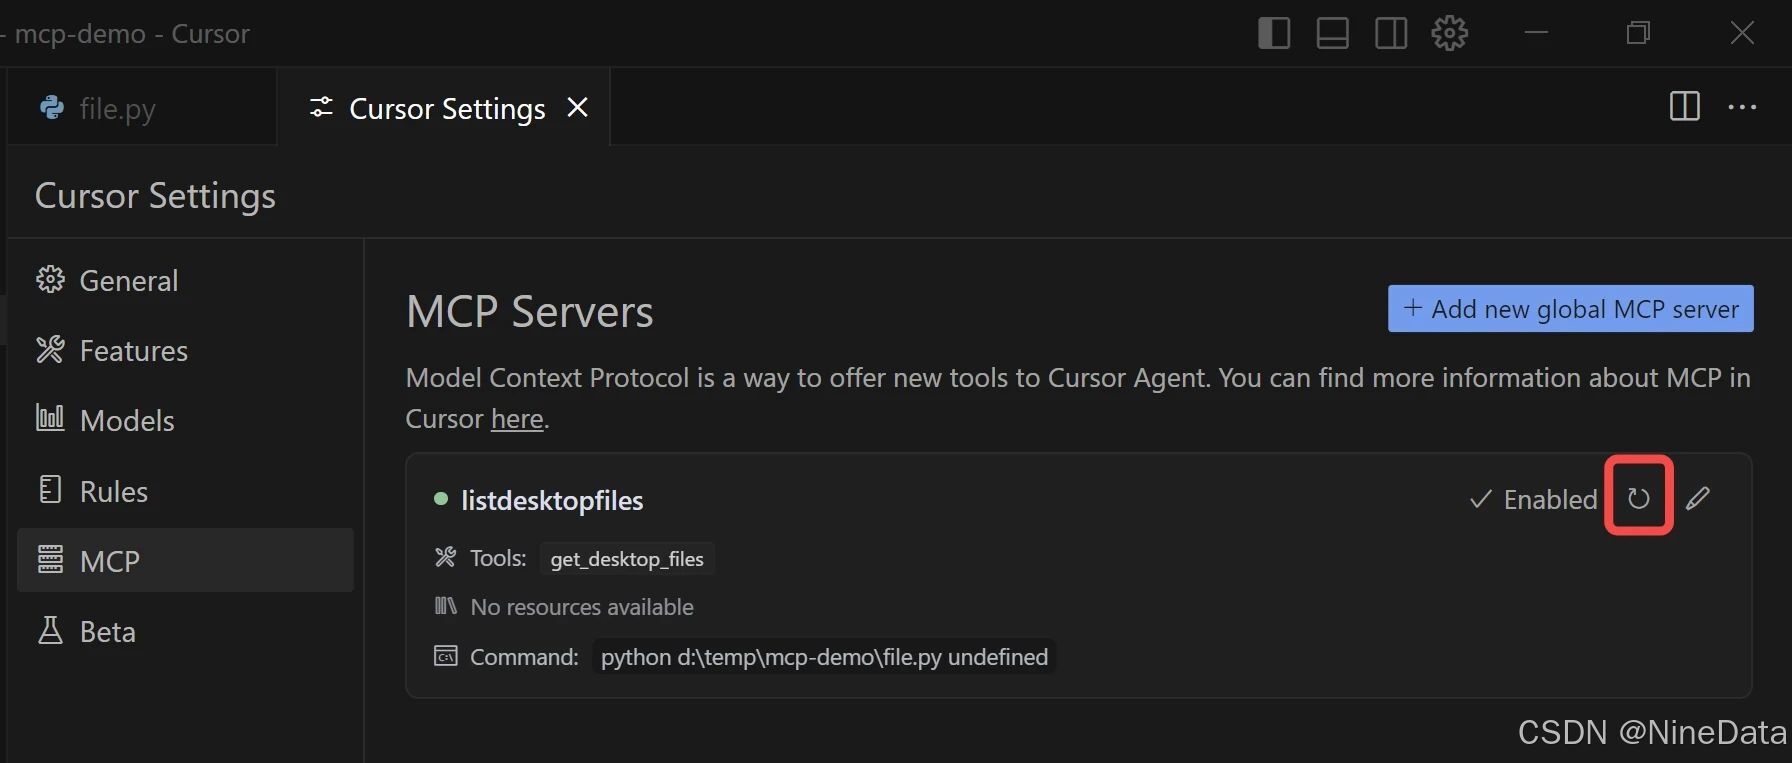Click 'No resources available' text
This screenshot has width=1792, height=763.
582,607
